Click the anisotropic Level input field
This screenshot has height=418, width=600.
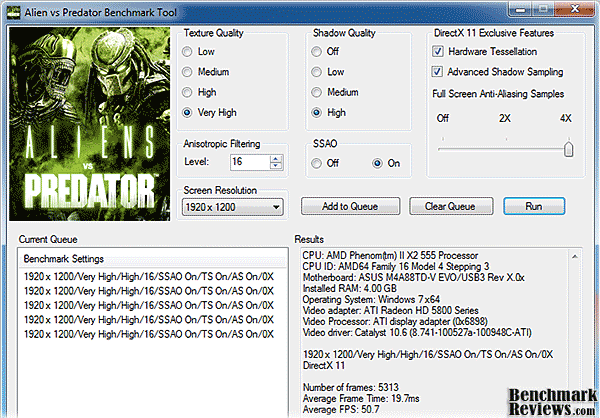250,162
